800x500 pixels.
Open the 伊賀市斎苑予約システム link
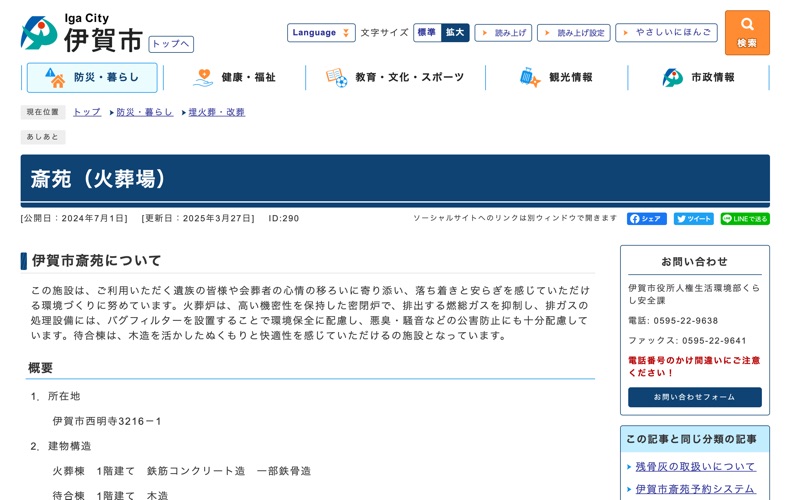[x=695, y=489]
